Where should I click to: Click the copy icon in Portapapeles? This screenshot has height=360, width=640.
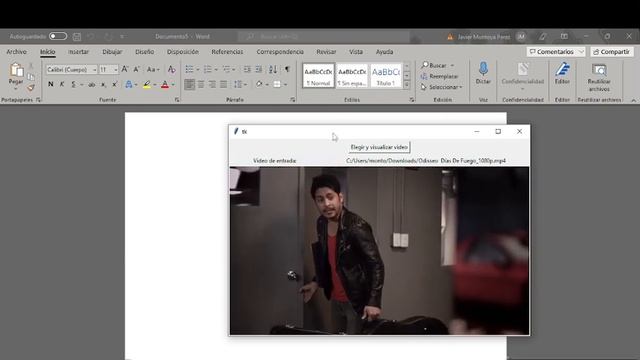pyautogui.click(x=31, y=77)
